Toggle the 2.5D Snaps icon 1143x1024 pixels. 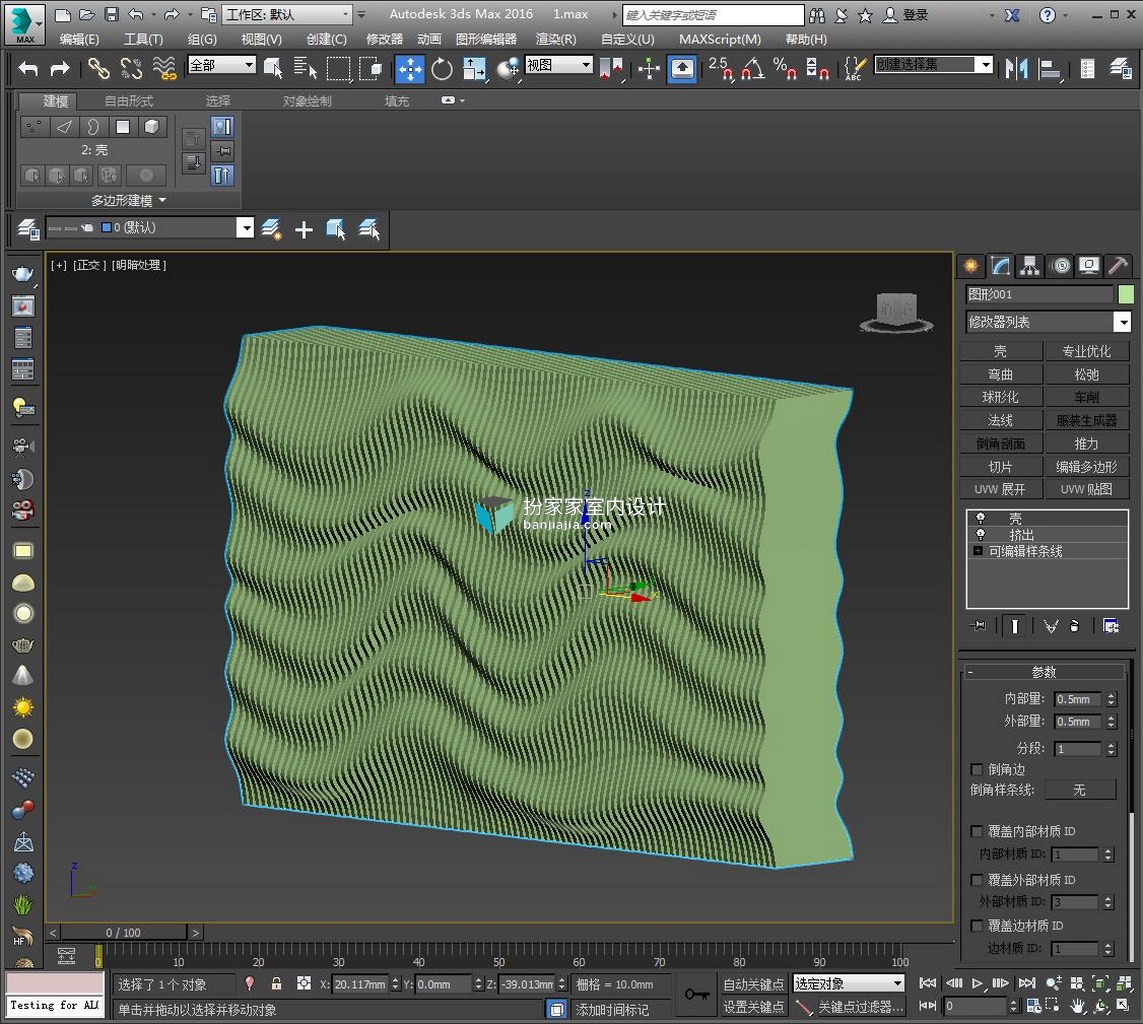click(720, 69)
